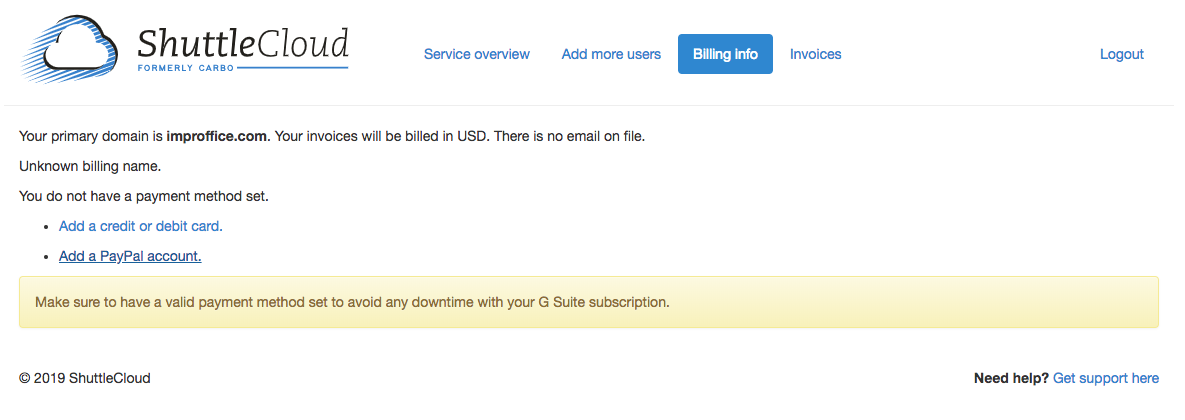This screenshot has width=1185, height=420.
Task: Open the Get support here link
Action: point(1106,378)
